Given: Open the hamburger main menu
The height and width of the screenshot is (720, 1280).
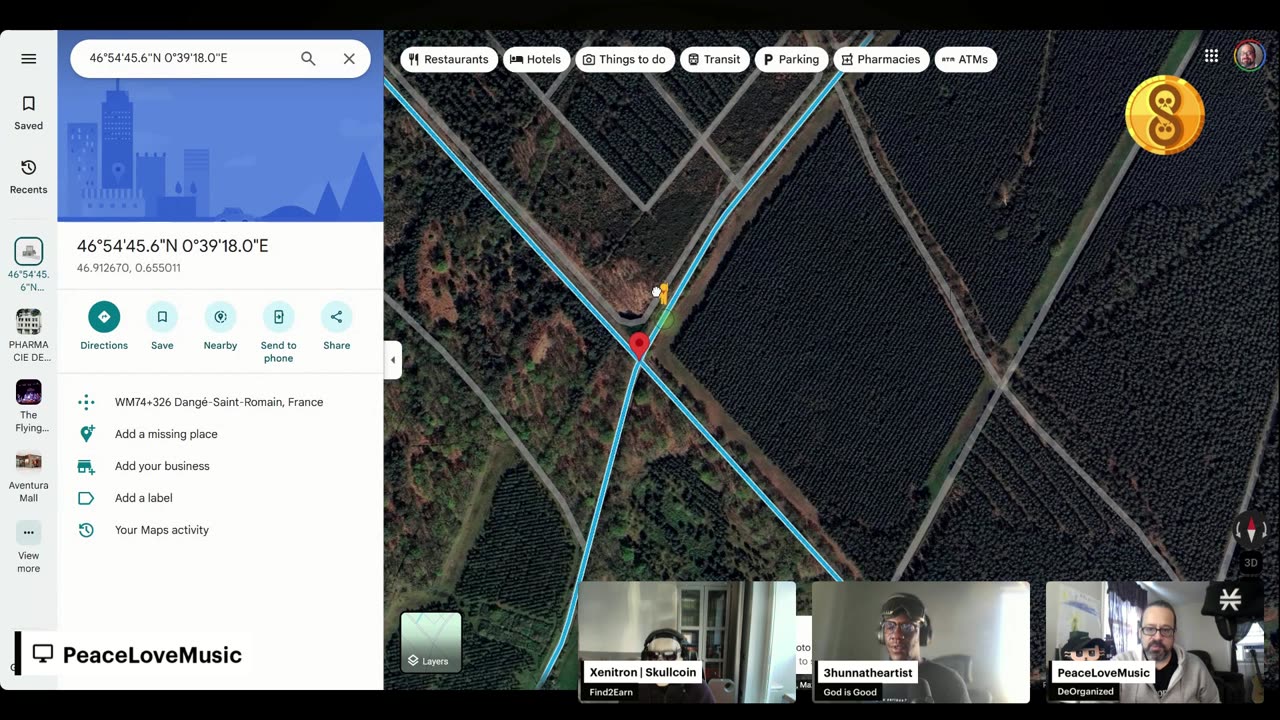Looking at the screenshot, I should coord(28,59).
